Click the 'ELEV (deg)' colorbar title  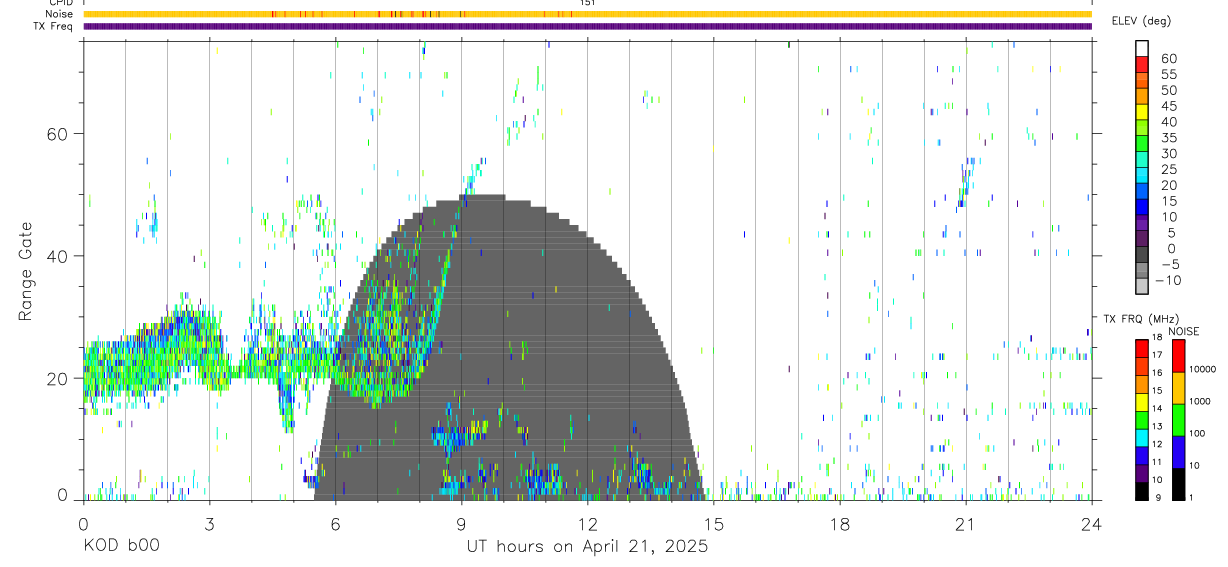click(x=1140, y=22)
